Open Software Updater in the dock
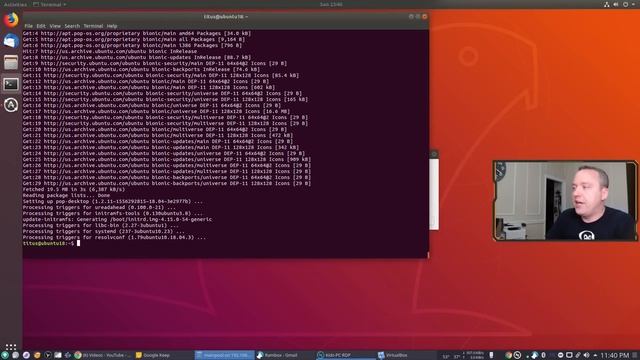 pos(11,105)
